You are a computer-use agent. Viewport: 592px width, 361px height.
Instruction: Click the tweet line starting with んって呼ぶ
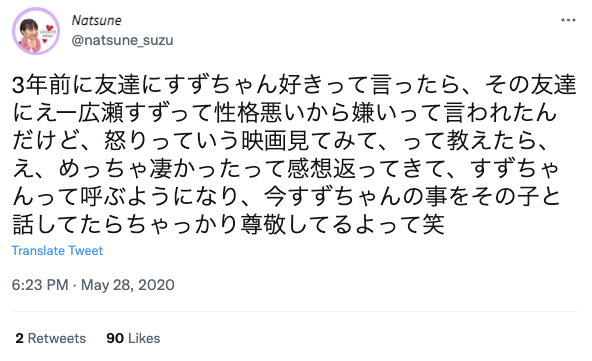(286, 196)
